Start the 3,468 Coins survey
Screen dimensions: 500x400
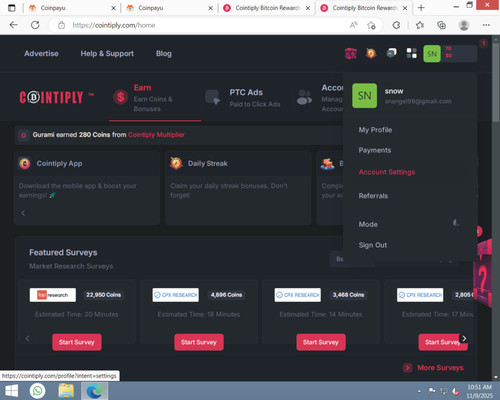tap(321, 342)
